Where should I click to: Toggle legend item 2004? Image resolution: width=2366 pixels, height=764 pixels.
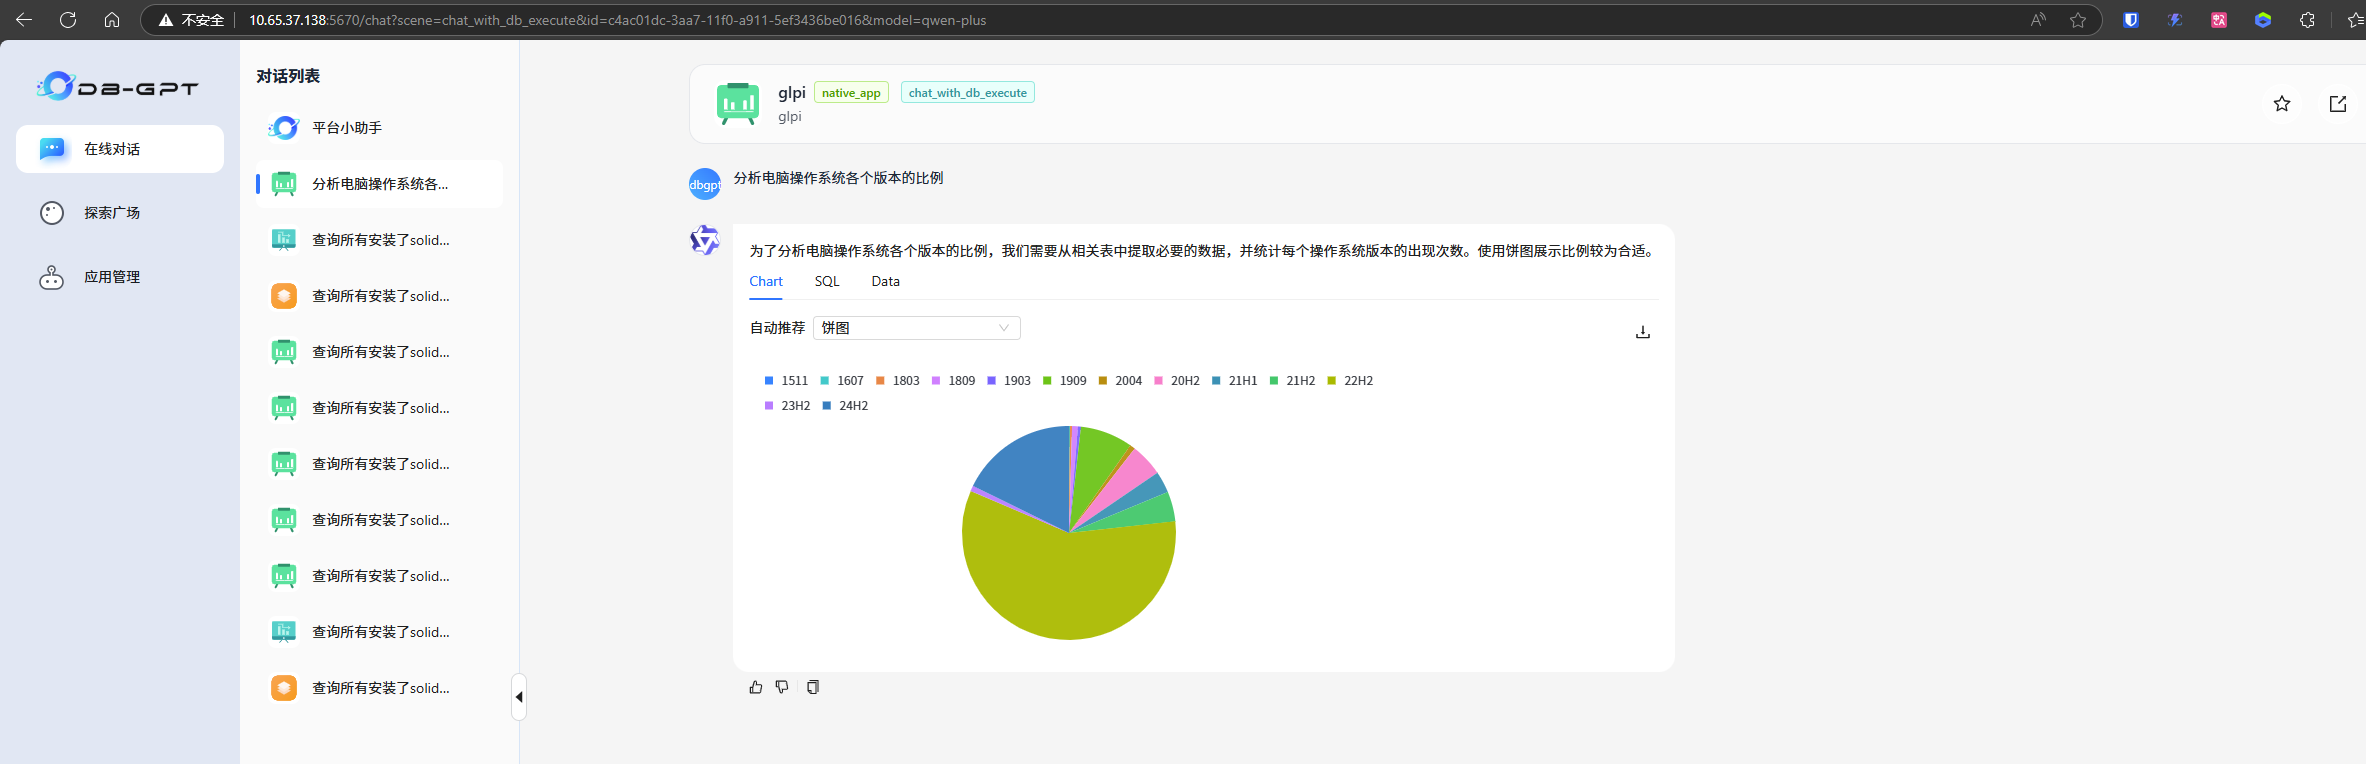(1120, 381)
